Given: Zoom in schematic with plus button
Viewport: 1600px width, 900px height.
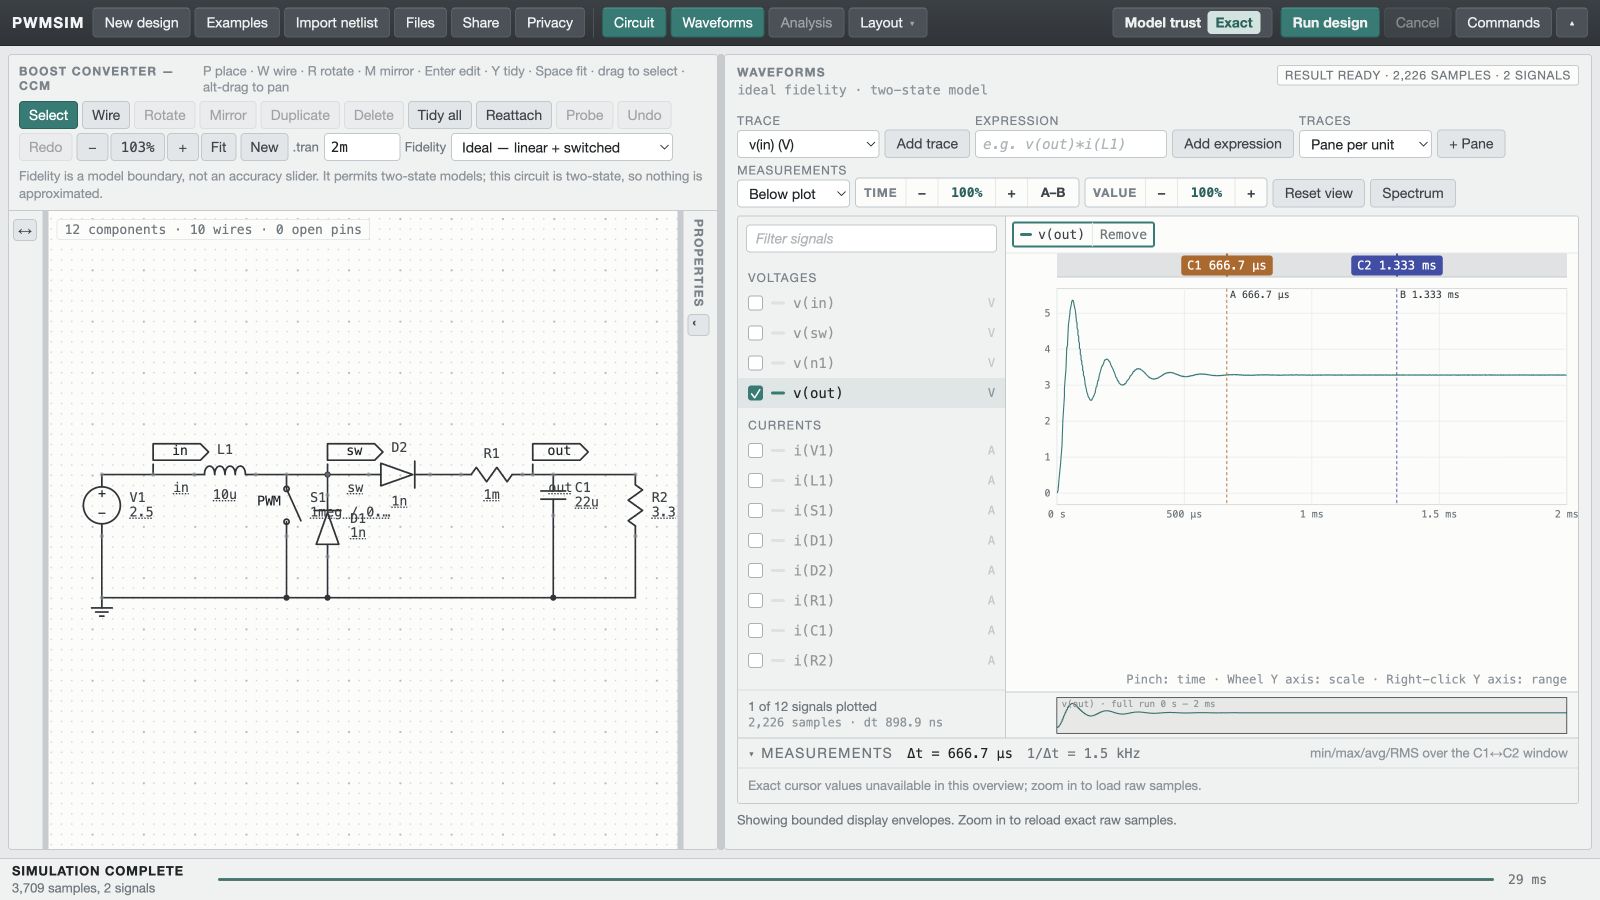Looking at the screenshot, I should tap(182, 147).
